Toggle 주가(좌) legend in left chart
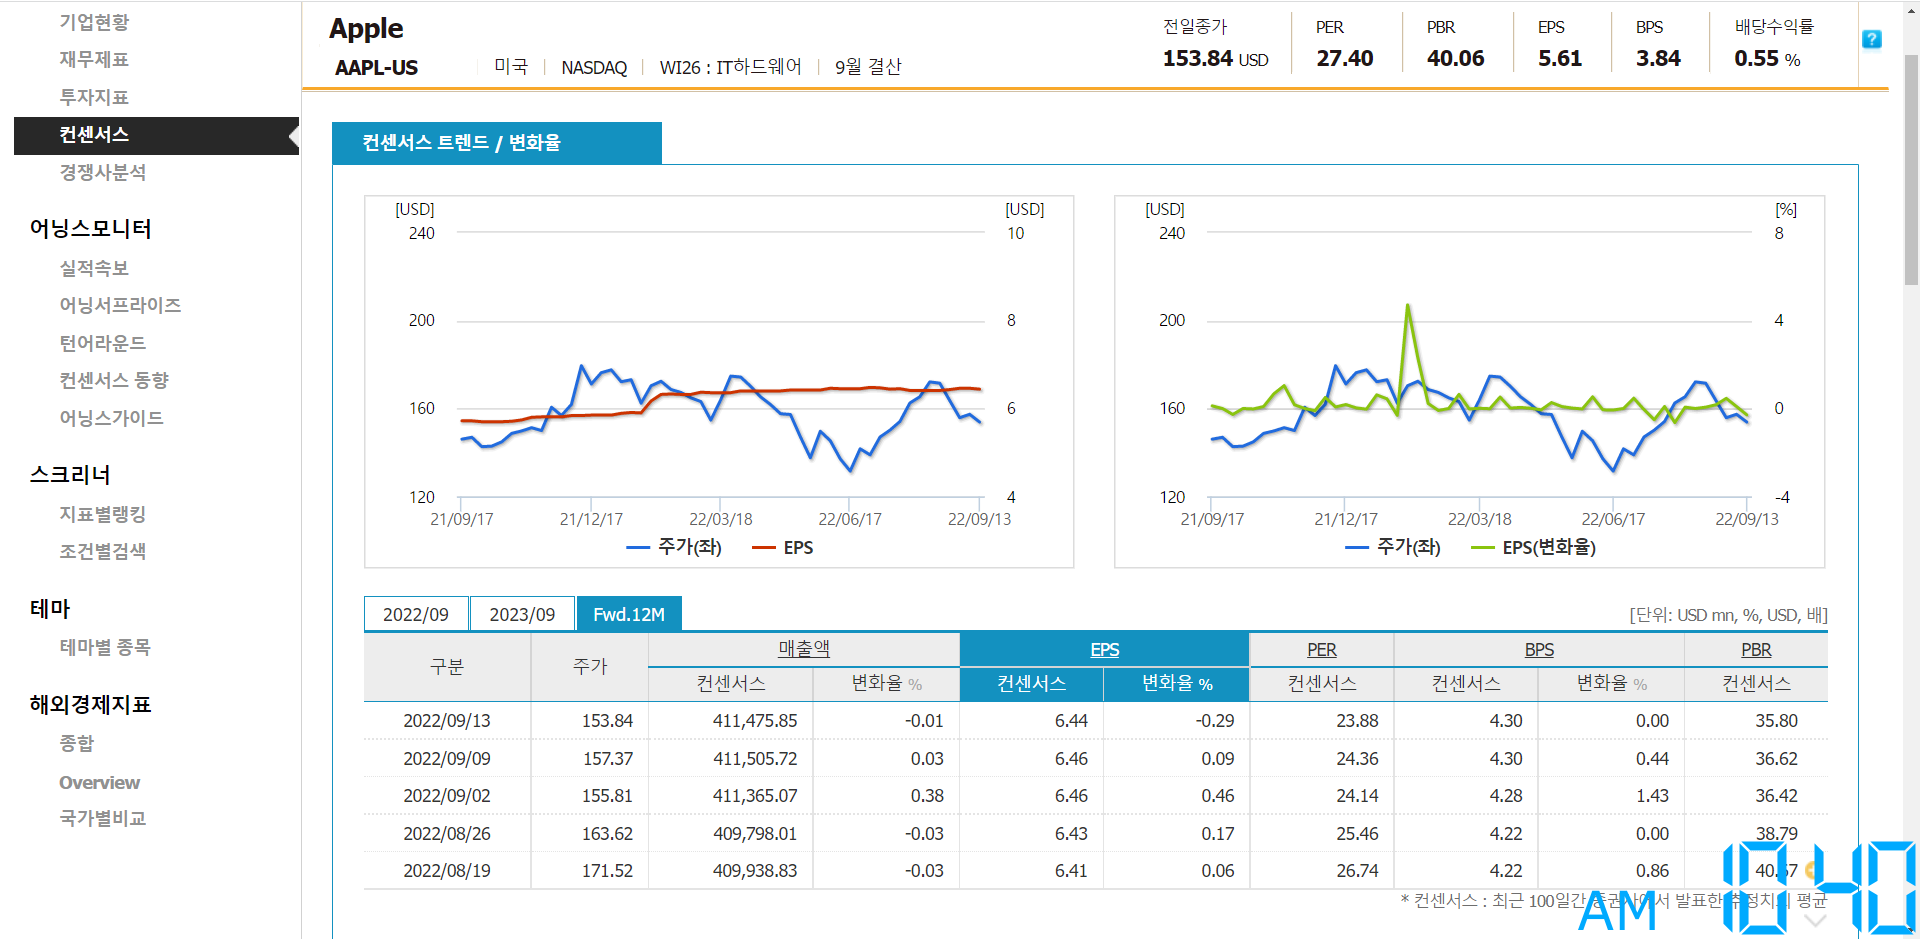The height and width of the screenshot is (939, 1920). 674,547
